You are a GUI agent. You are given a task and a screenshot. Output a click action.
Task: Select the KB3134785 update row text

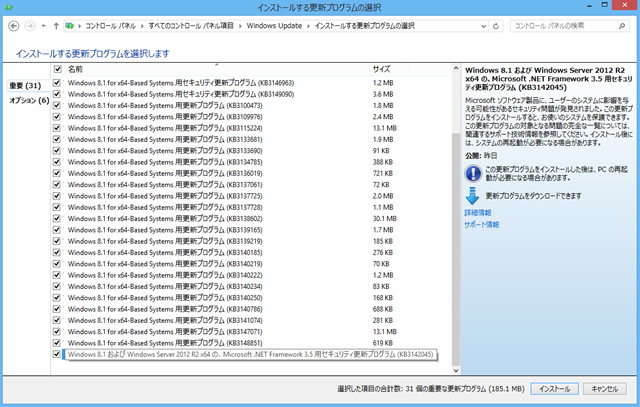(165, 162)
